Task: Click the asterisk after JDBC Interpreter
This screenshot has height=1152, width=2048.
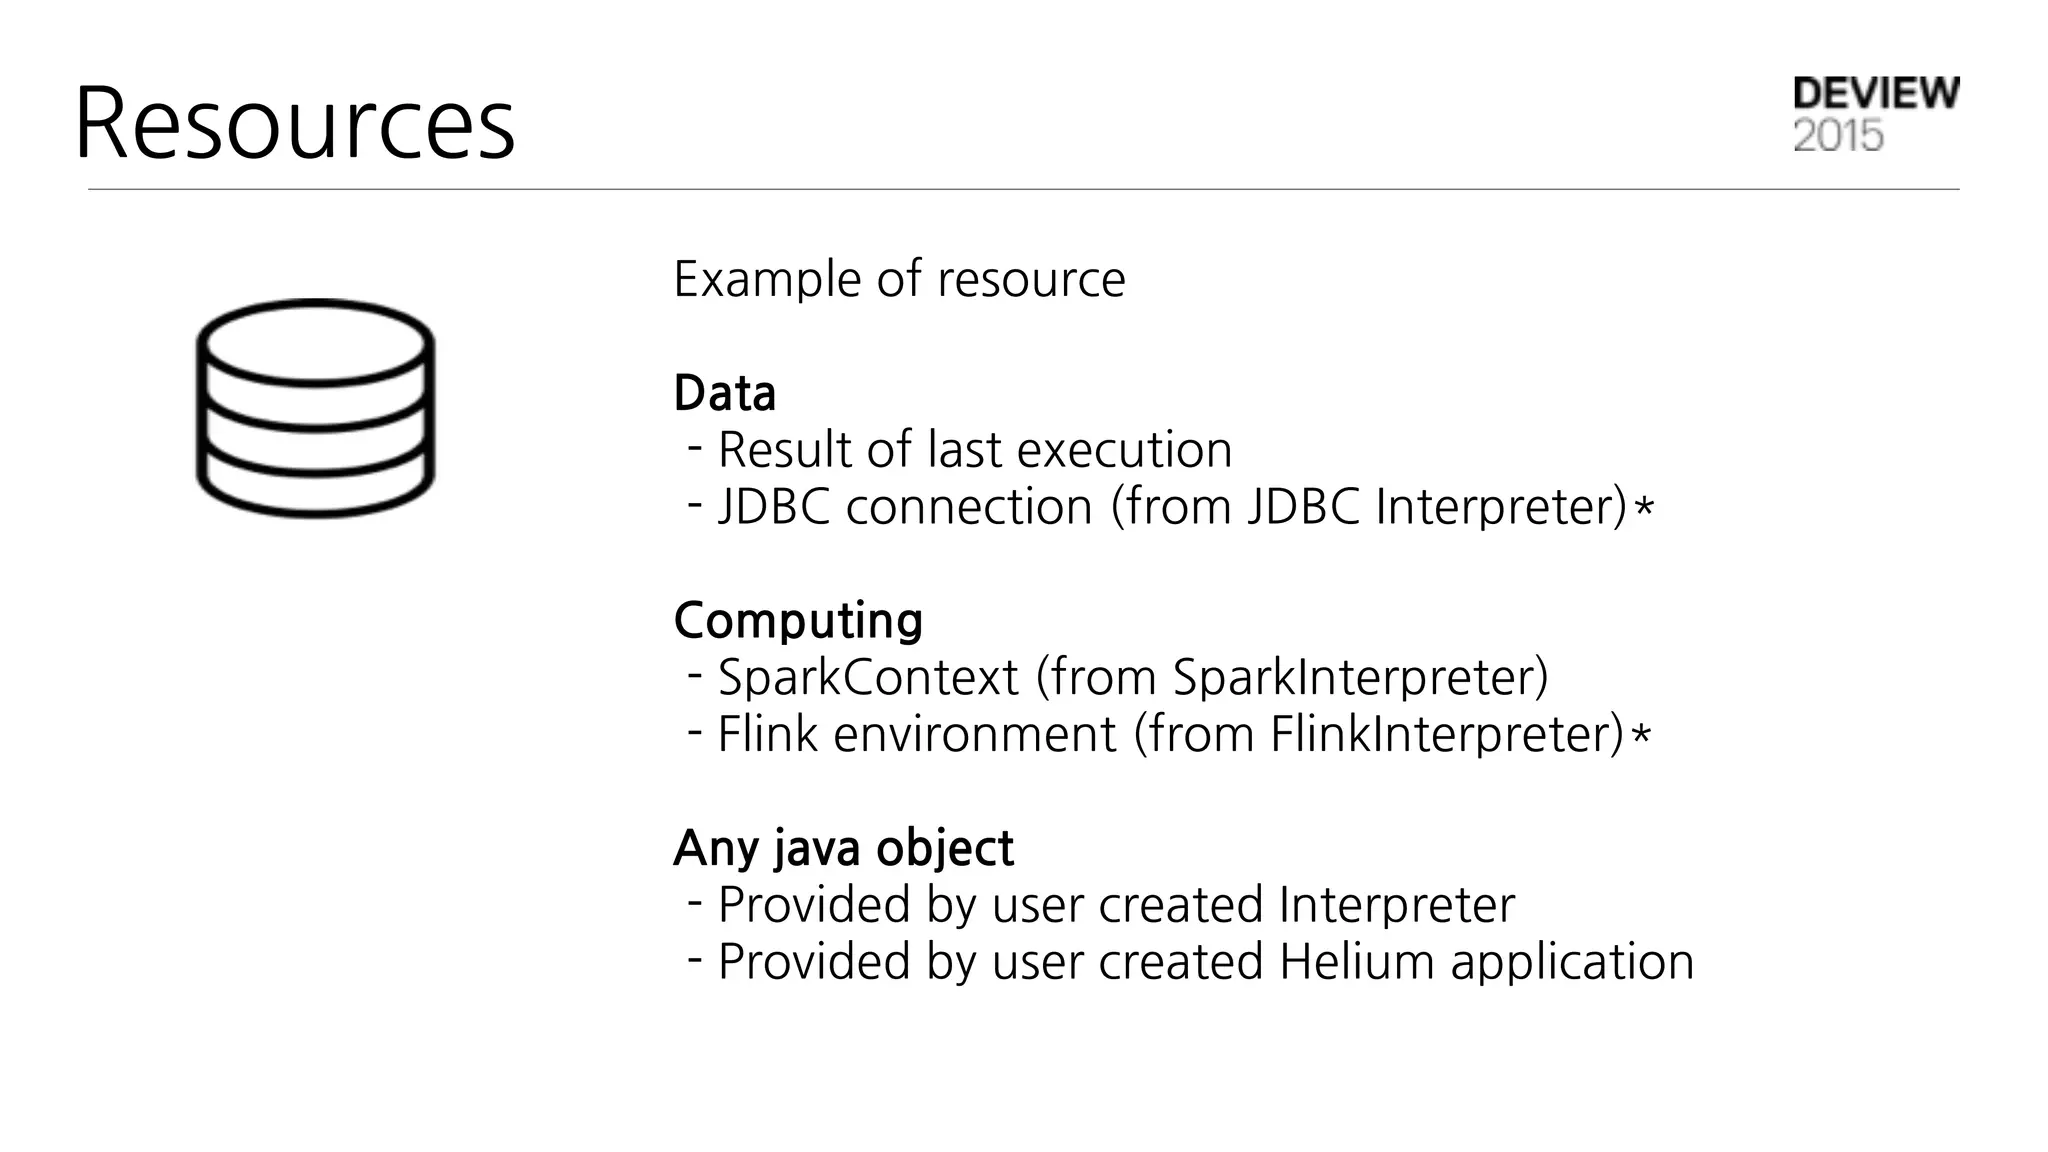Action: point(1644,509)
